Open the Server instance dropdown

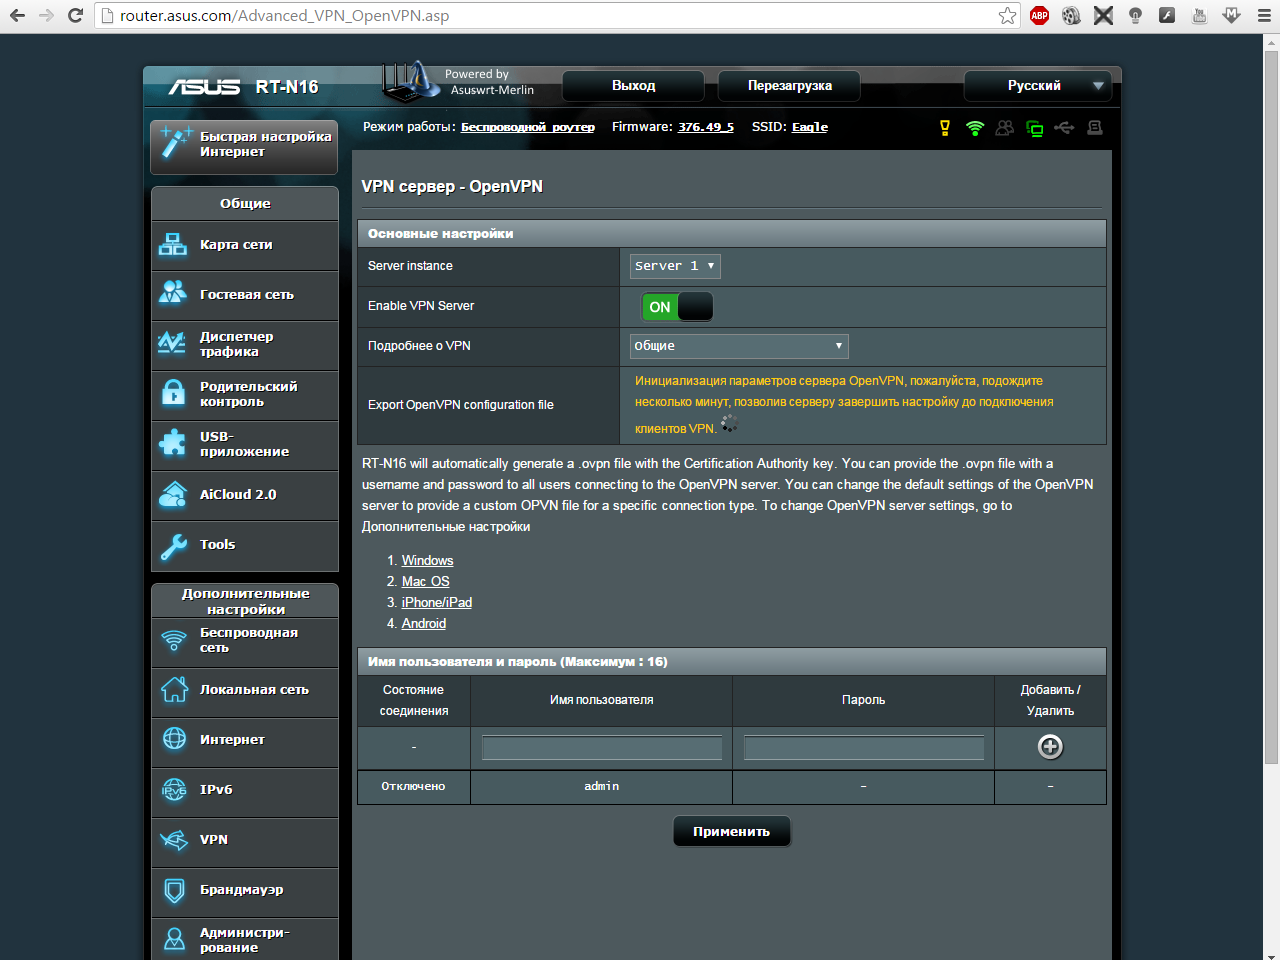[x=675, y=266]
